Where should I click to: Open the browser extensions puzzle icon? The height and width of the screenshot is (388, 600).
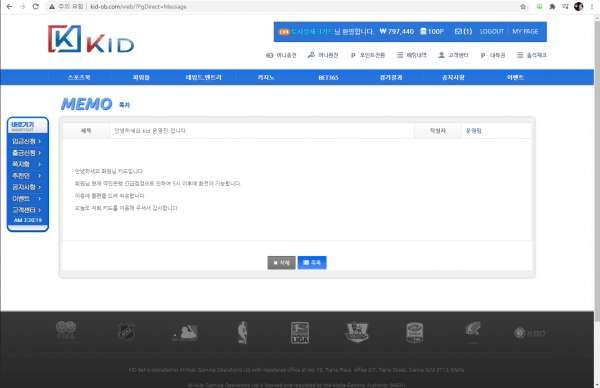552,7
